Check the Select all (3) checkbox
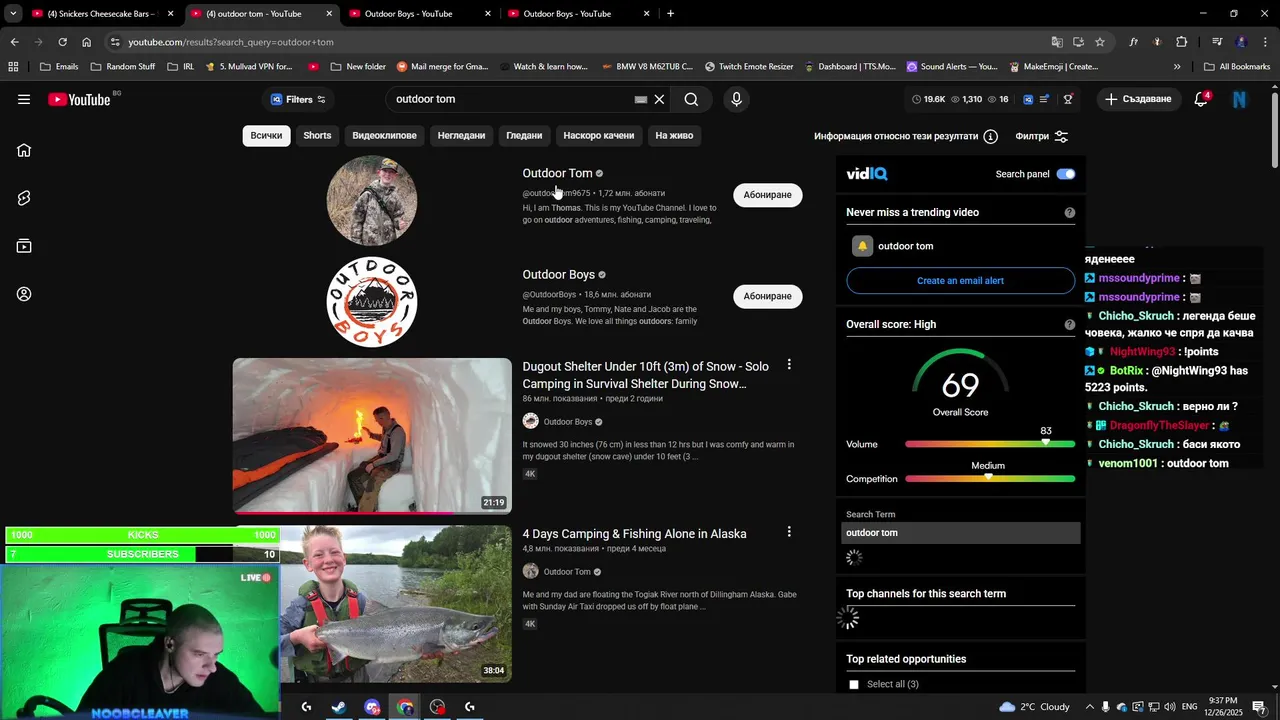1280x720 pixels. click(854, 685)
